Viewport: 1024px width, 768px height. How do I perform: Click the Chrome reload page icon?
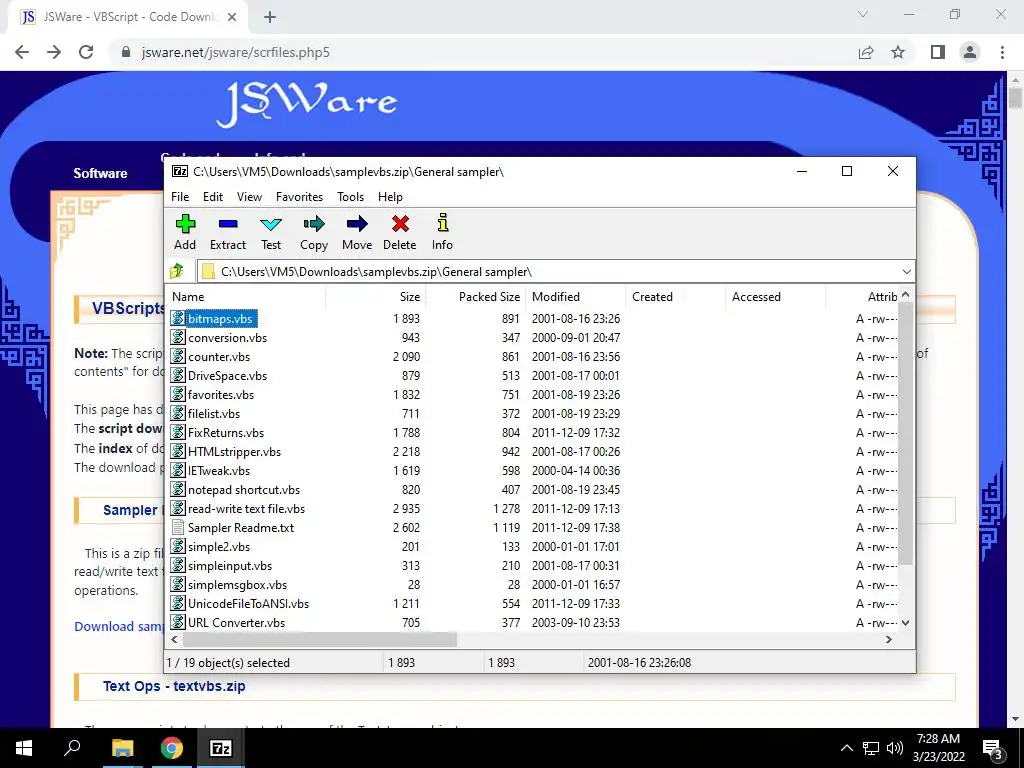(86, 52)
